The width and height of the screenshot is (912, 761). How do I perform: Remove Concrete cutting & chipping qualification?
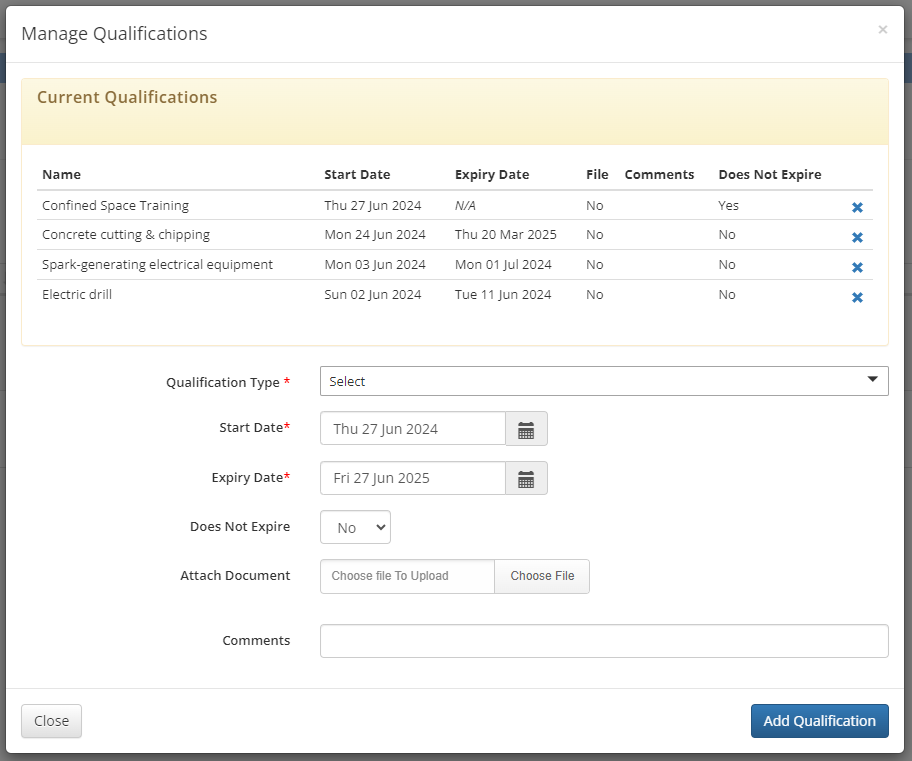[x=857, y=237]
